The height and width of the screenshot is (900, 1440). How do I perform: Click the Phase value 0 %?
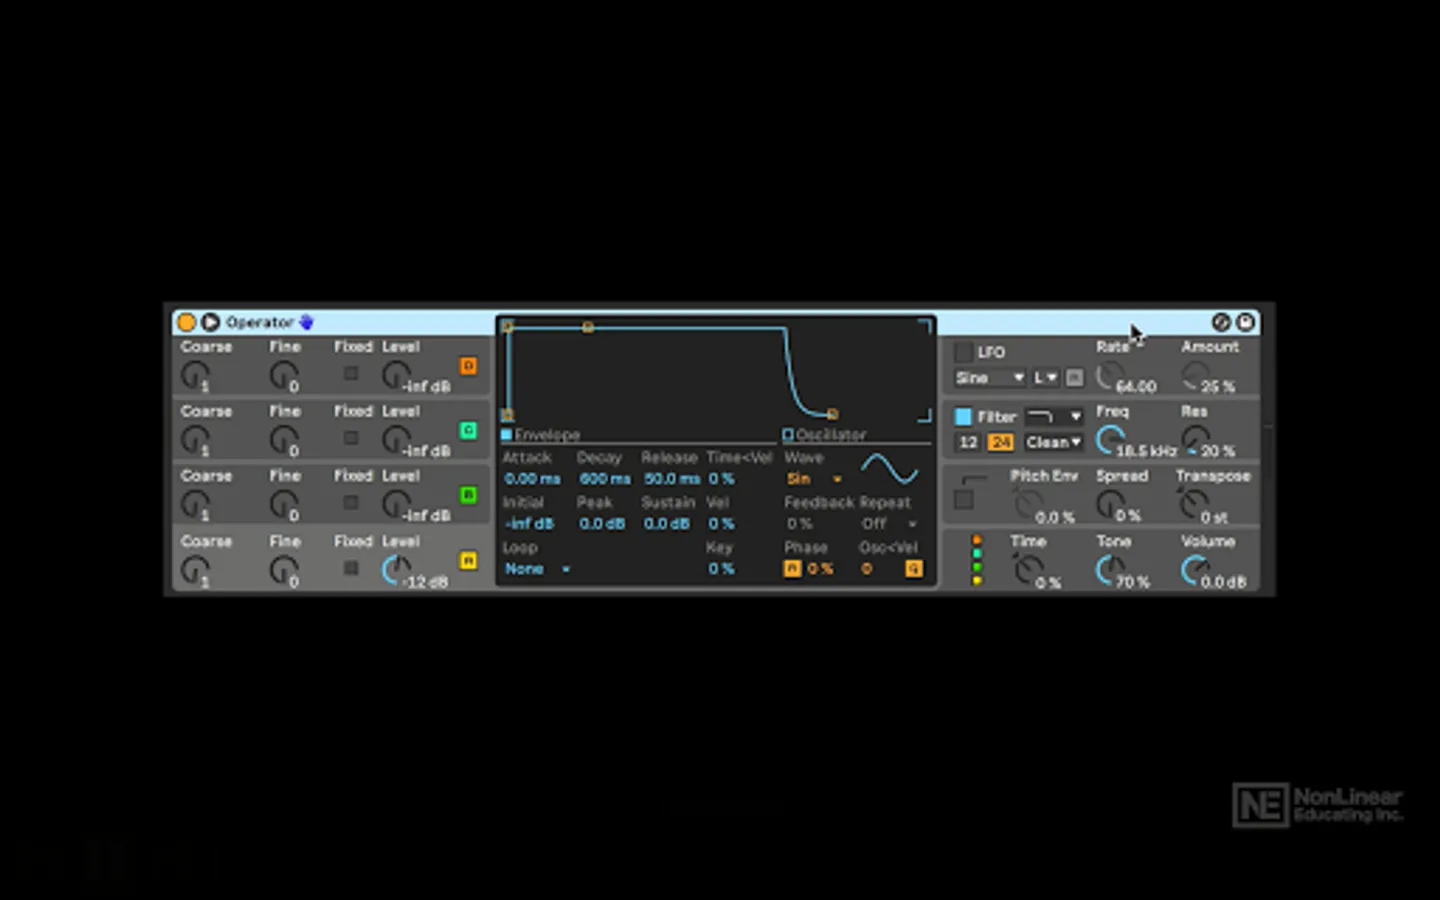point(820,569)
